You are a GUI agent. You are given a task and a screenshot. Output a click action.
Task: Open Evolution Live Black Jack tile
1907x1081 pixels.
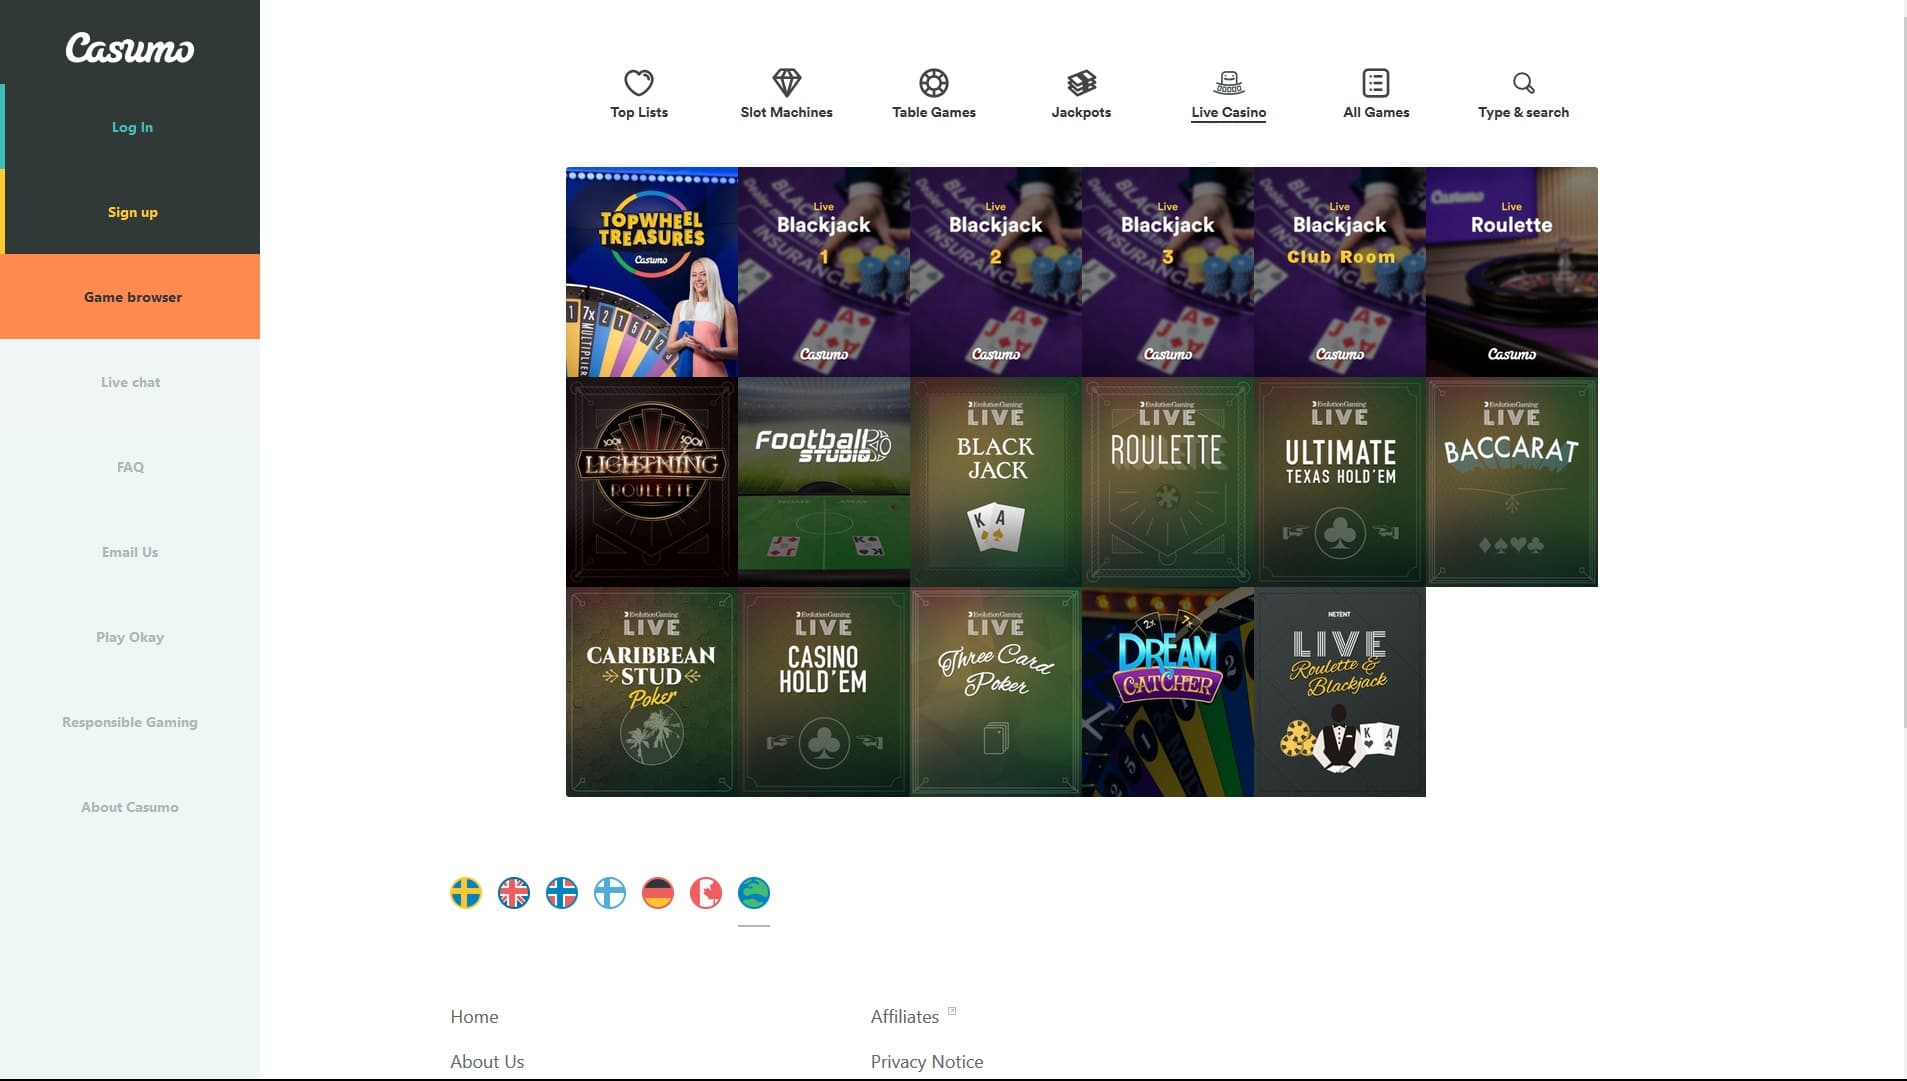pos(996,482)
